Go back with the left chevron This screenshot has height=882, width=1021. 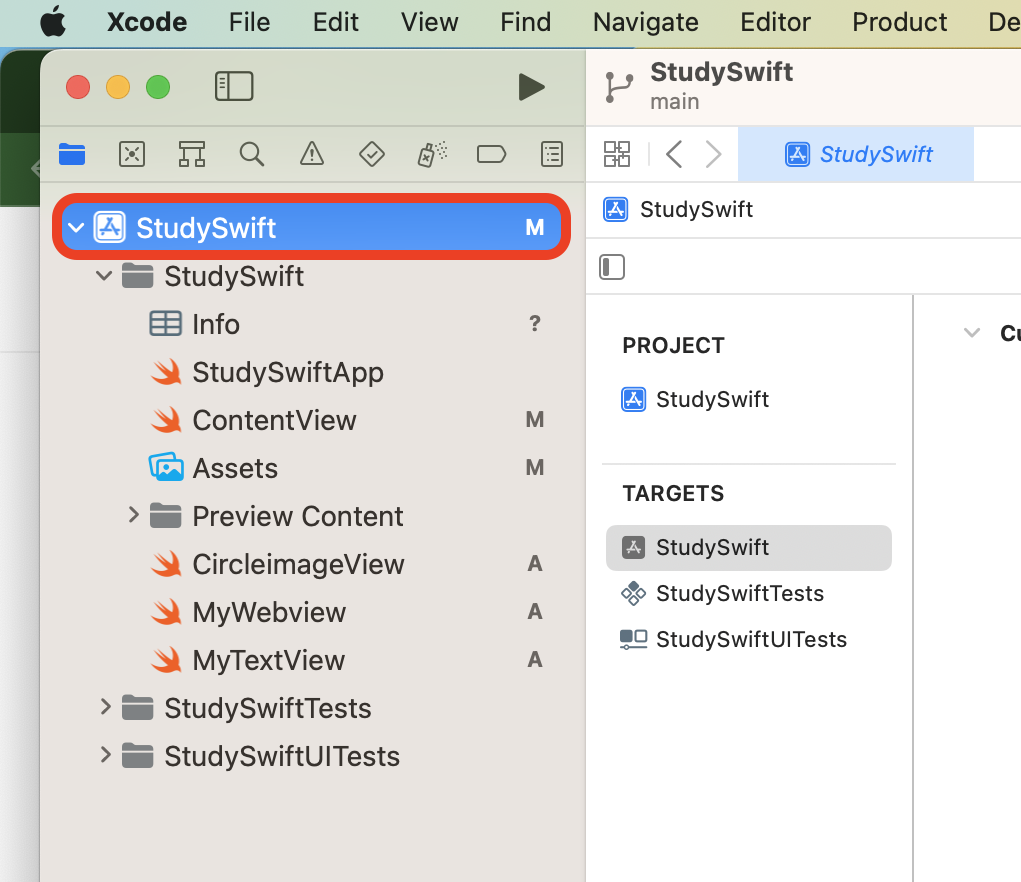[x=674, y=154]
